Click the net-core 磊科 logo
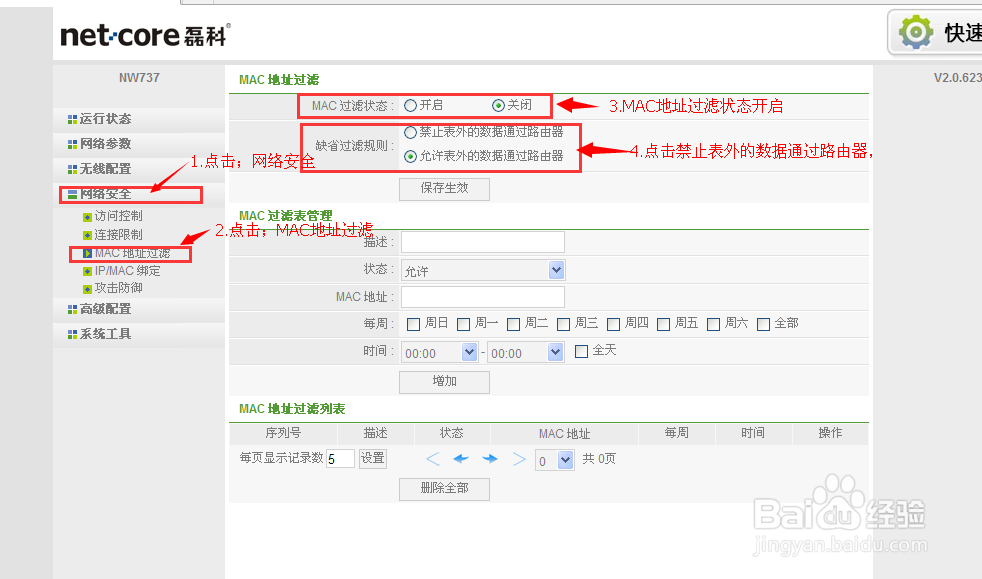Image resolution: width=982 pixels, height=579 pixels. [143, 34]
